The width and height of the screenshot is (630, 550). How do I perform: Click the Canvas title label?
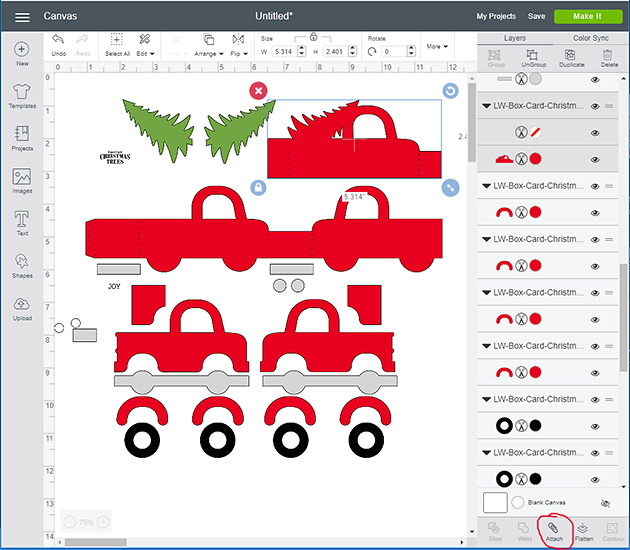click(x=60, y=16)
